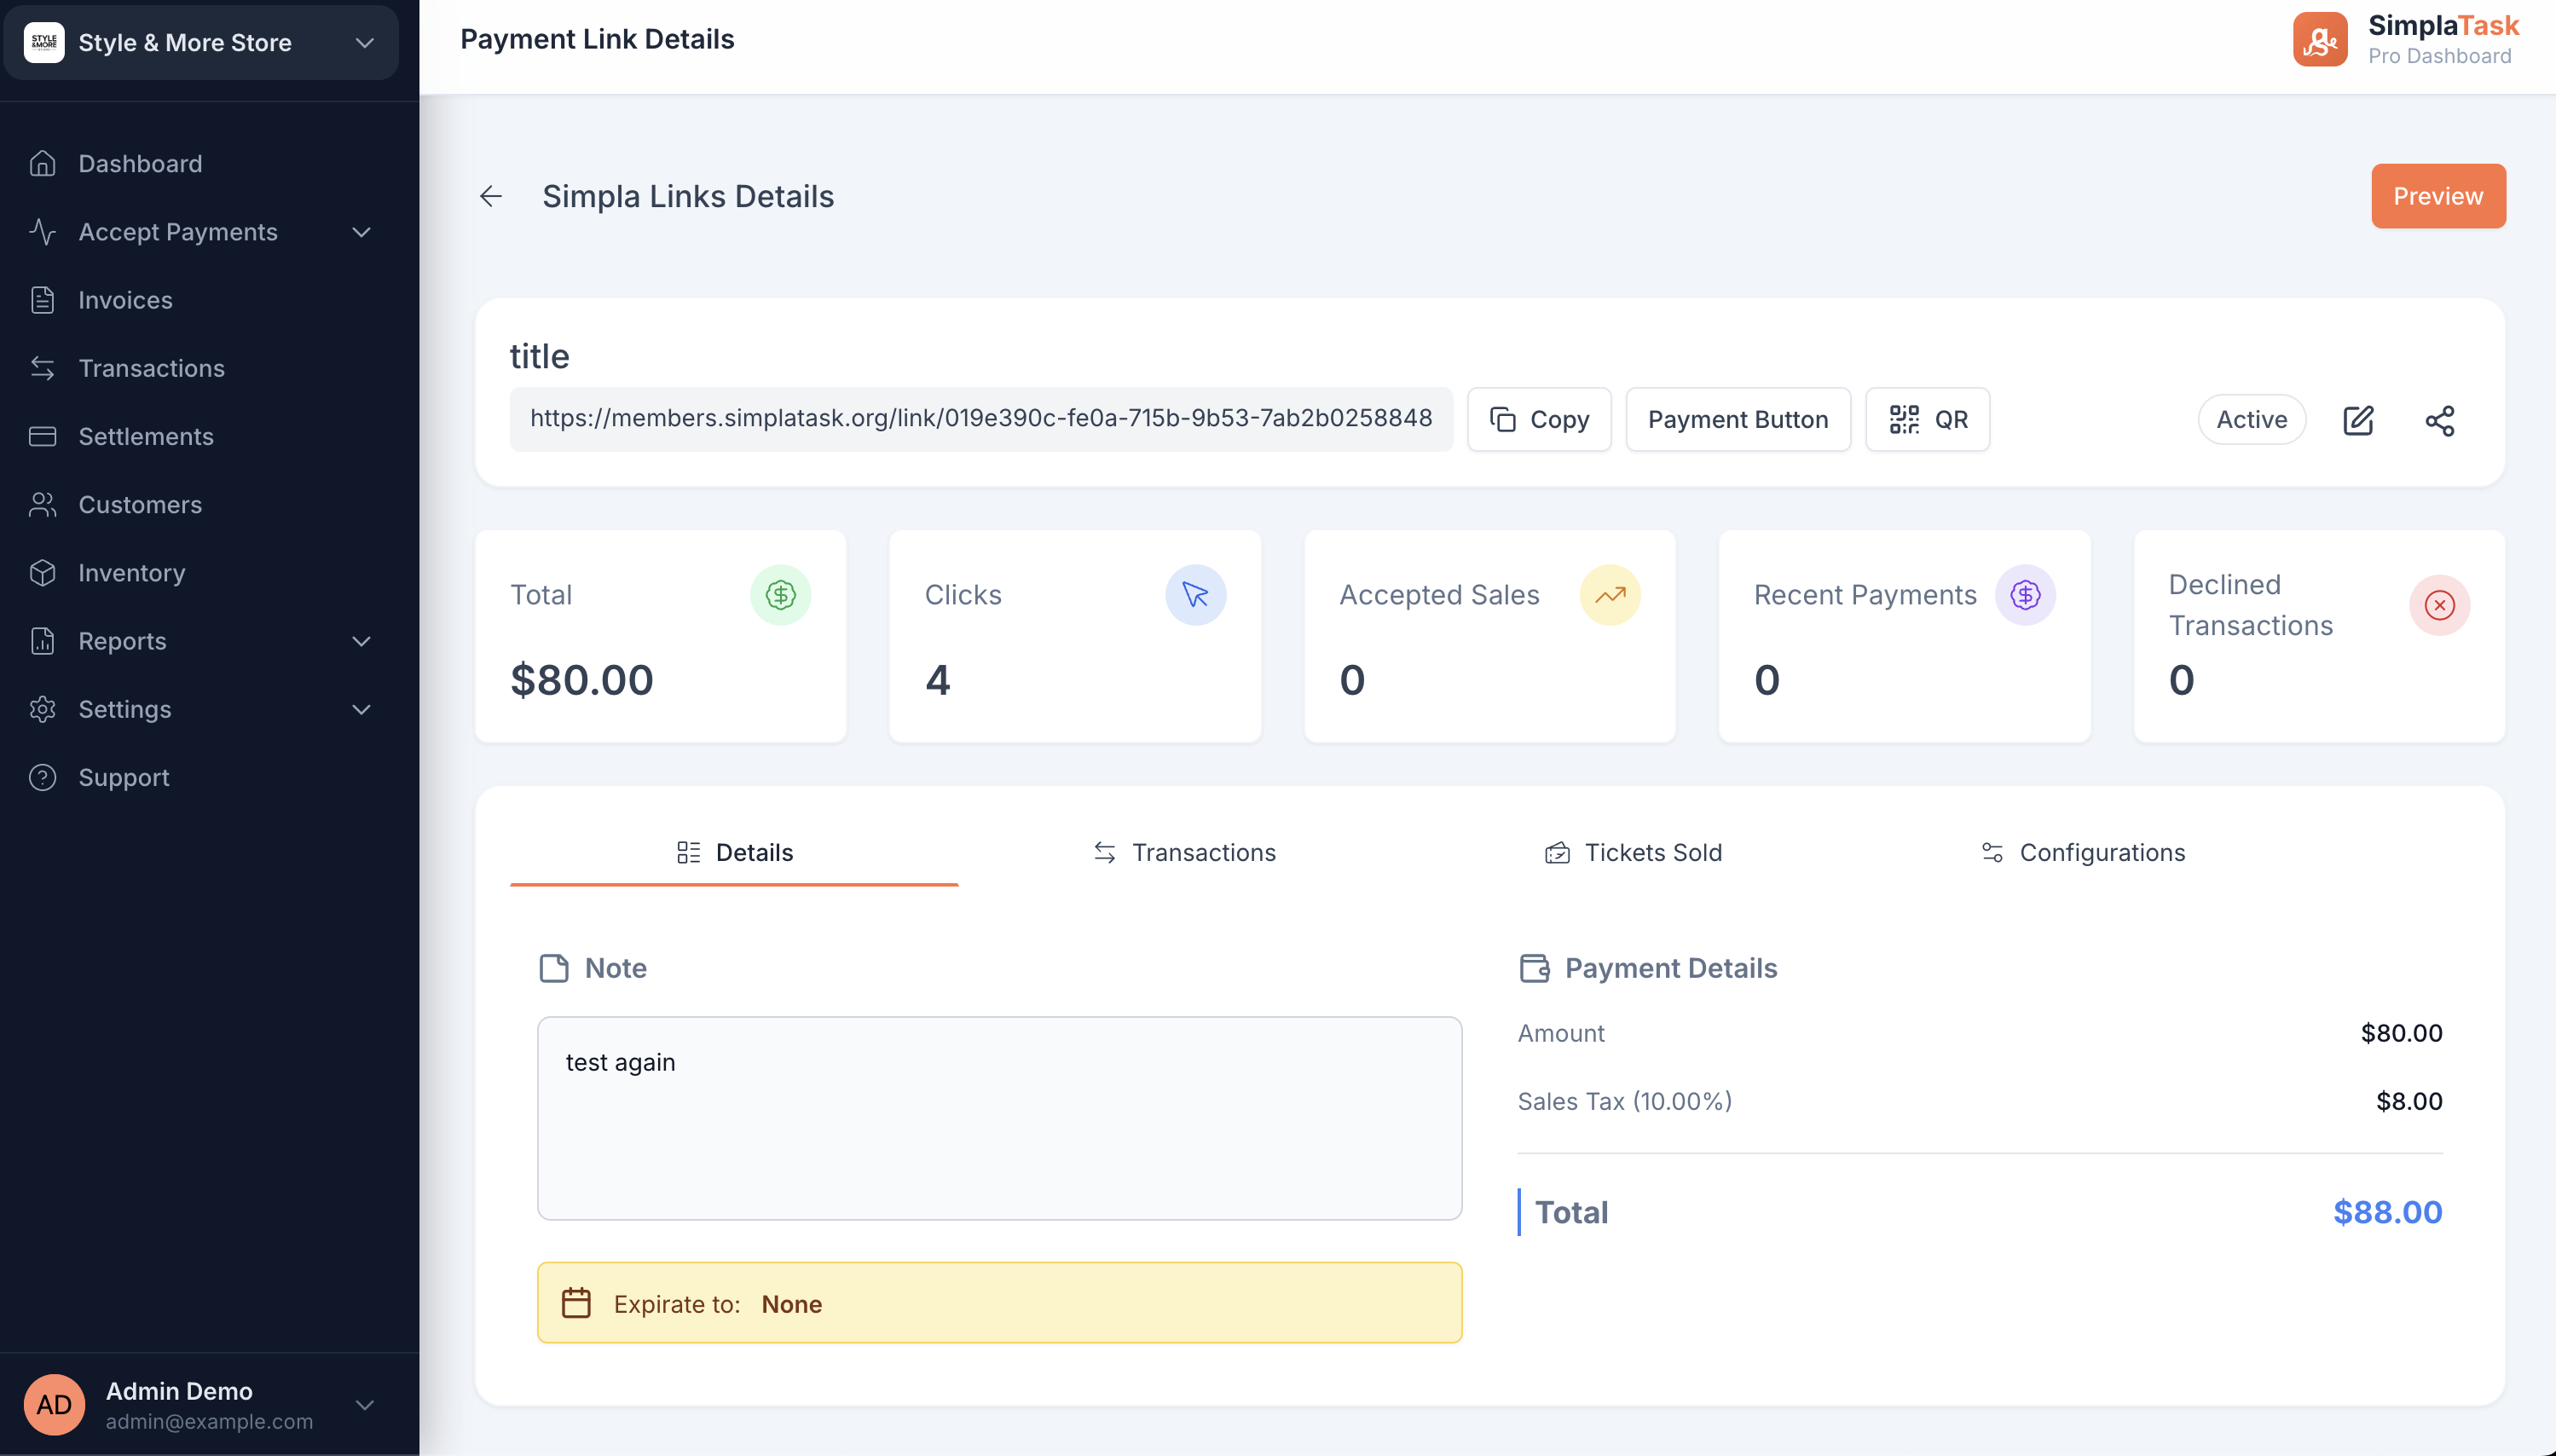
Task: Click the SimplaTask logo icon
Action: click(x=2320, y=39)
